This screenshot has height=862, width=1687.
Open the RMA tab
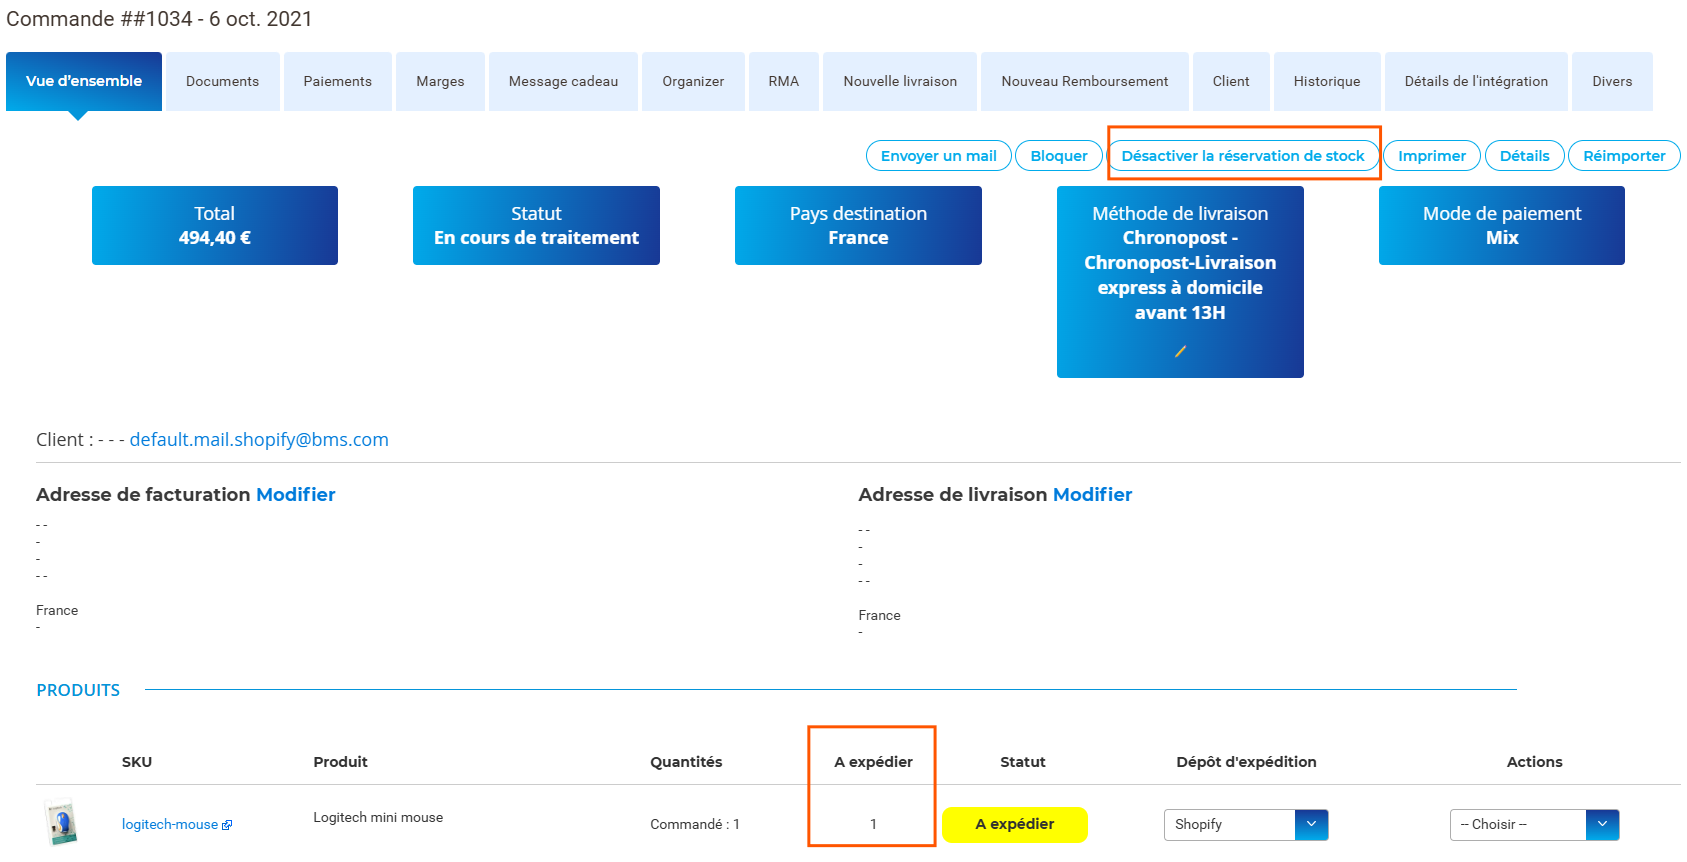click(x=783, y=81)
